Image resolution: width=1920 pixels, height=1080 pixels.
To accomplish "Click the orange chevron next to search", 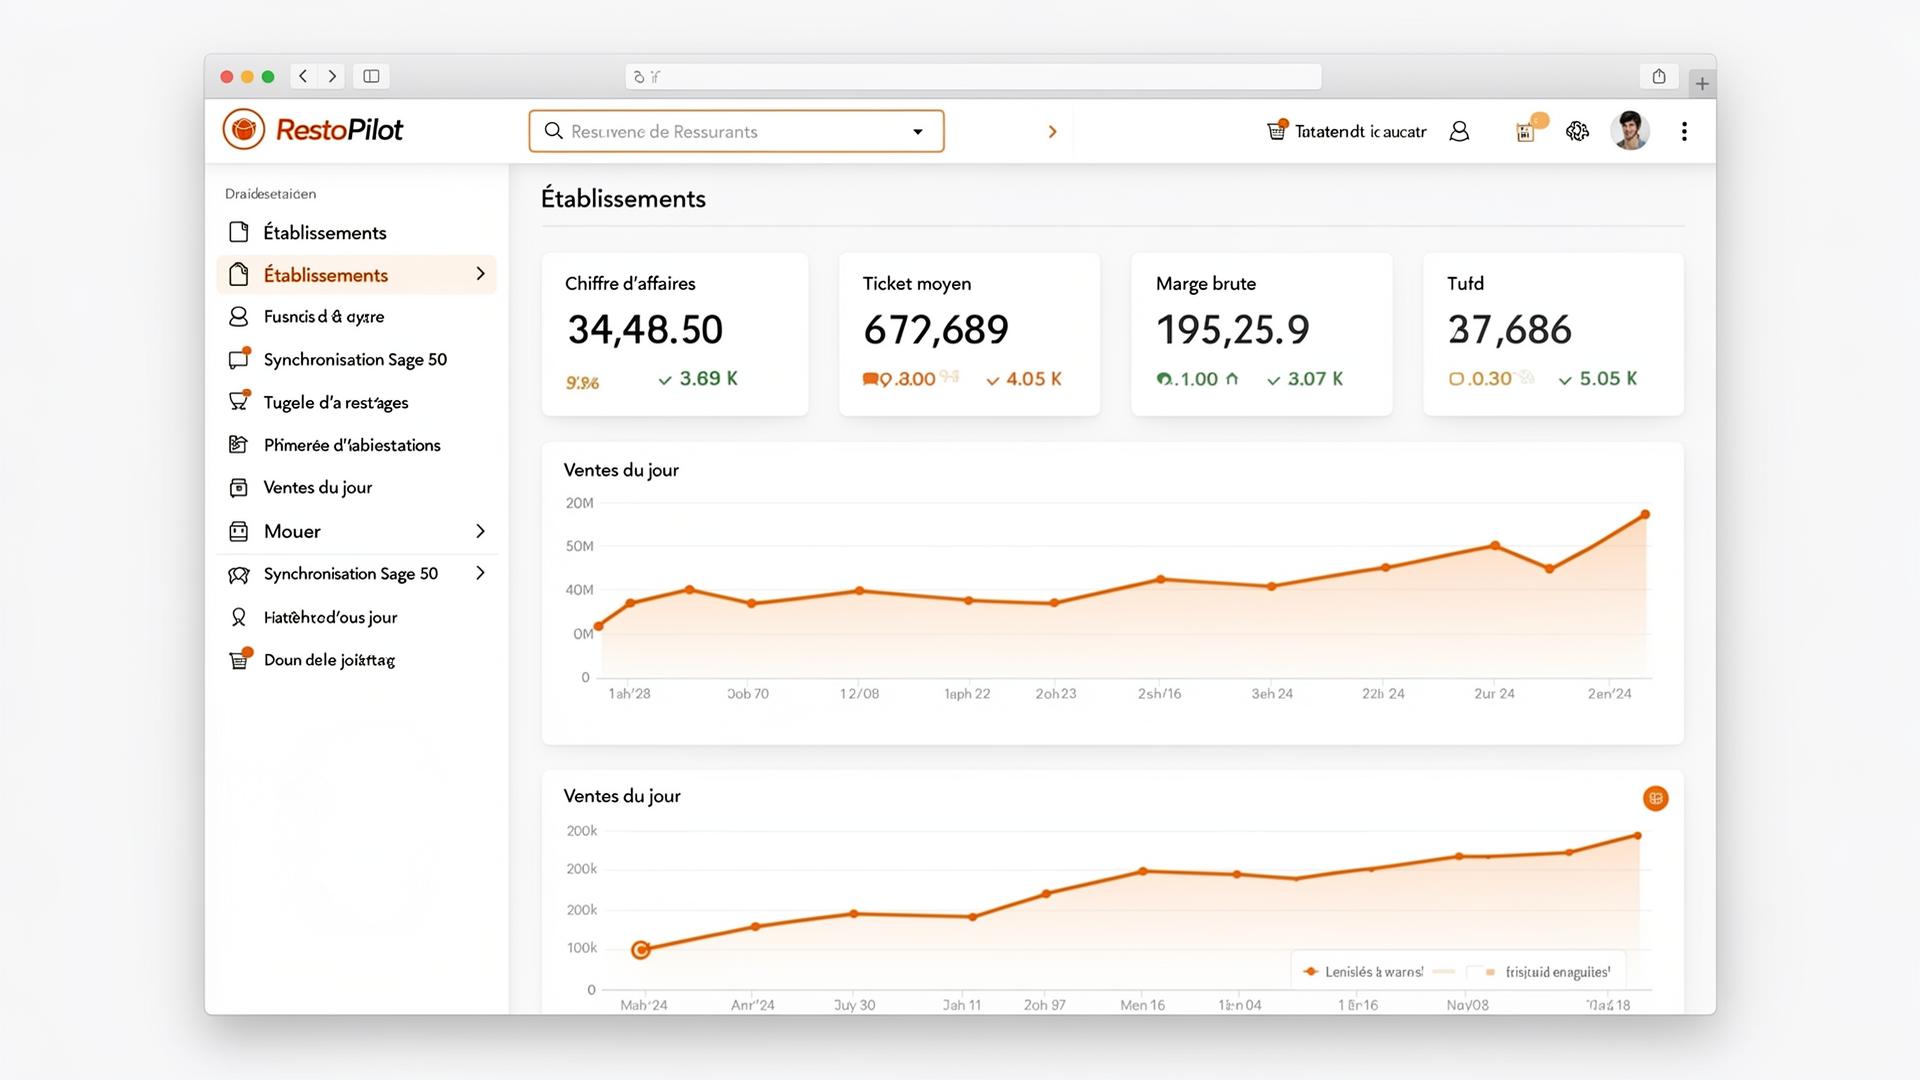I will [1052, 132].
